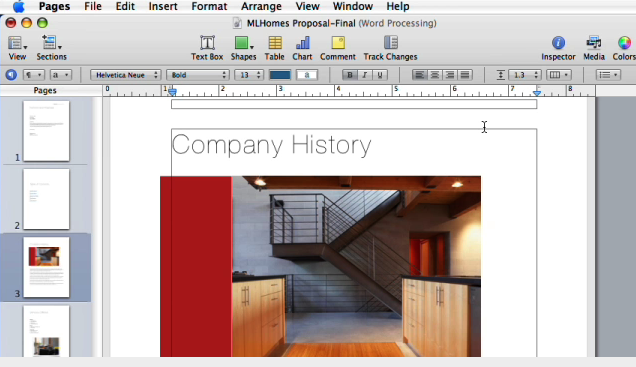
Task: Open the Shapes tool
Action: point(243,48)
